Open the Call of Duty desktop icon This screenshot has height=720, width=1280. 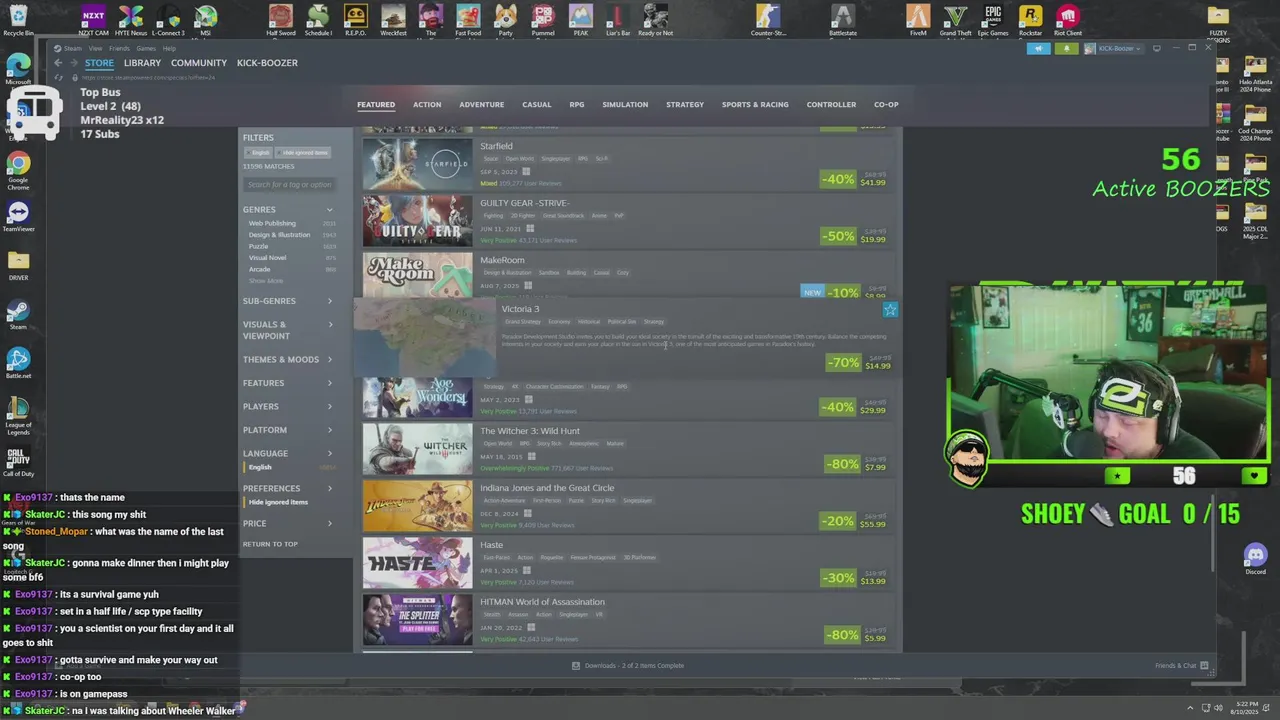(18, 462)
